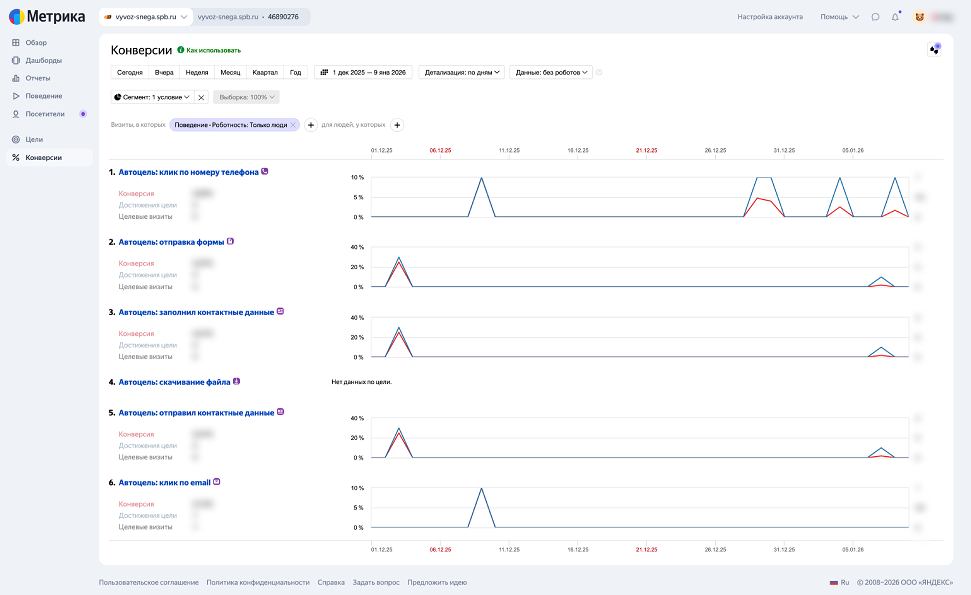971x595 pixels.
Task: Expand the 'Детализация: по дням' dropdown
Action: (461, 72)
